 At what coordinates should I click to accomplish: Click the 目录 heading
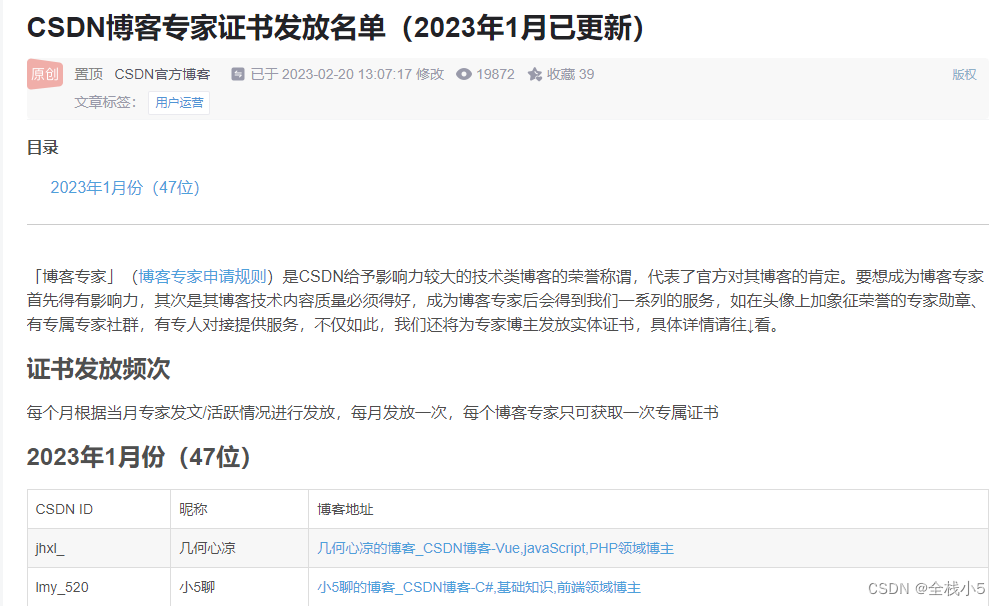[x=43, y=147]
